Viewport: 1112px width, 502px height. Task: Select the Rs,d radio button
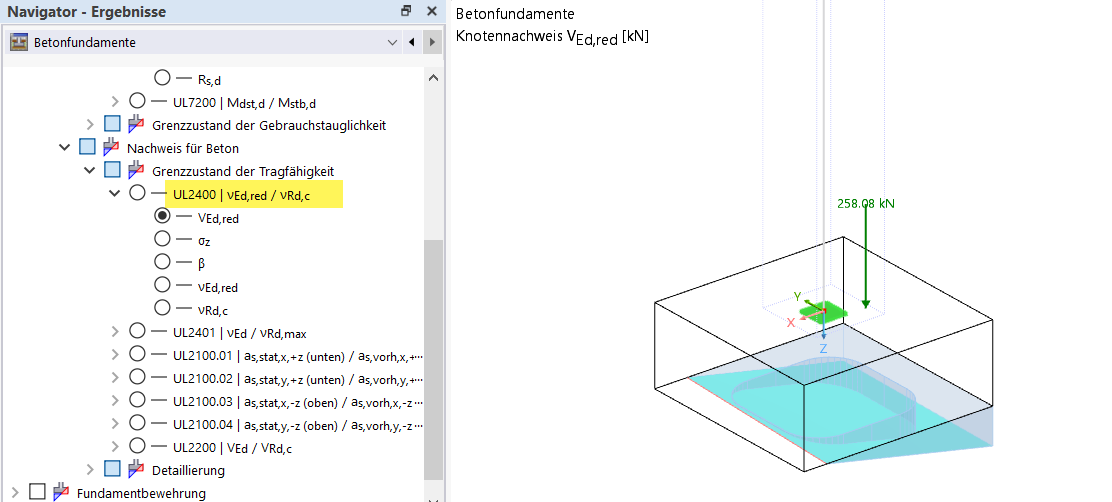pos(162,77)
